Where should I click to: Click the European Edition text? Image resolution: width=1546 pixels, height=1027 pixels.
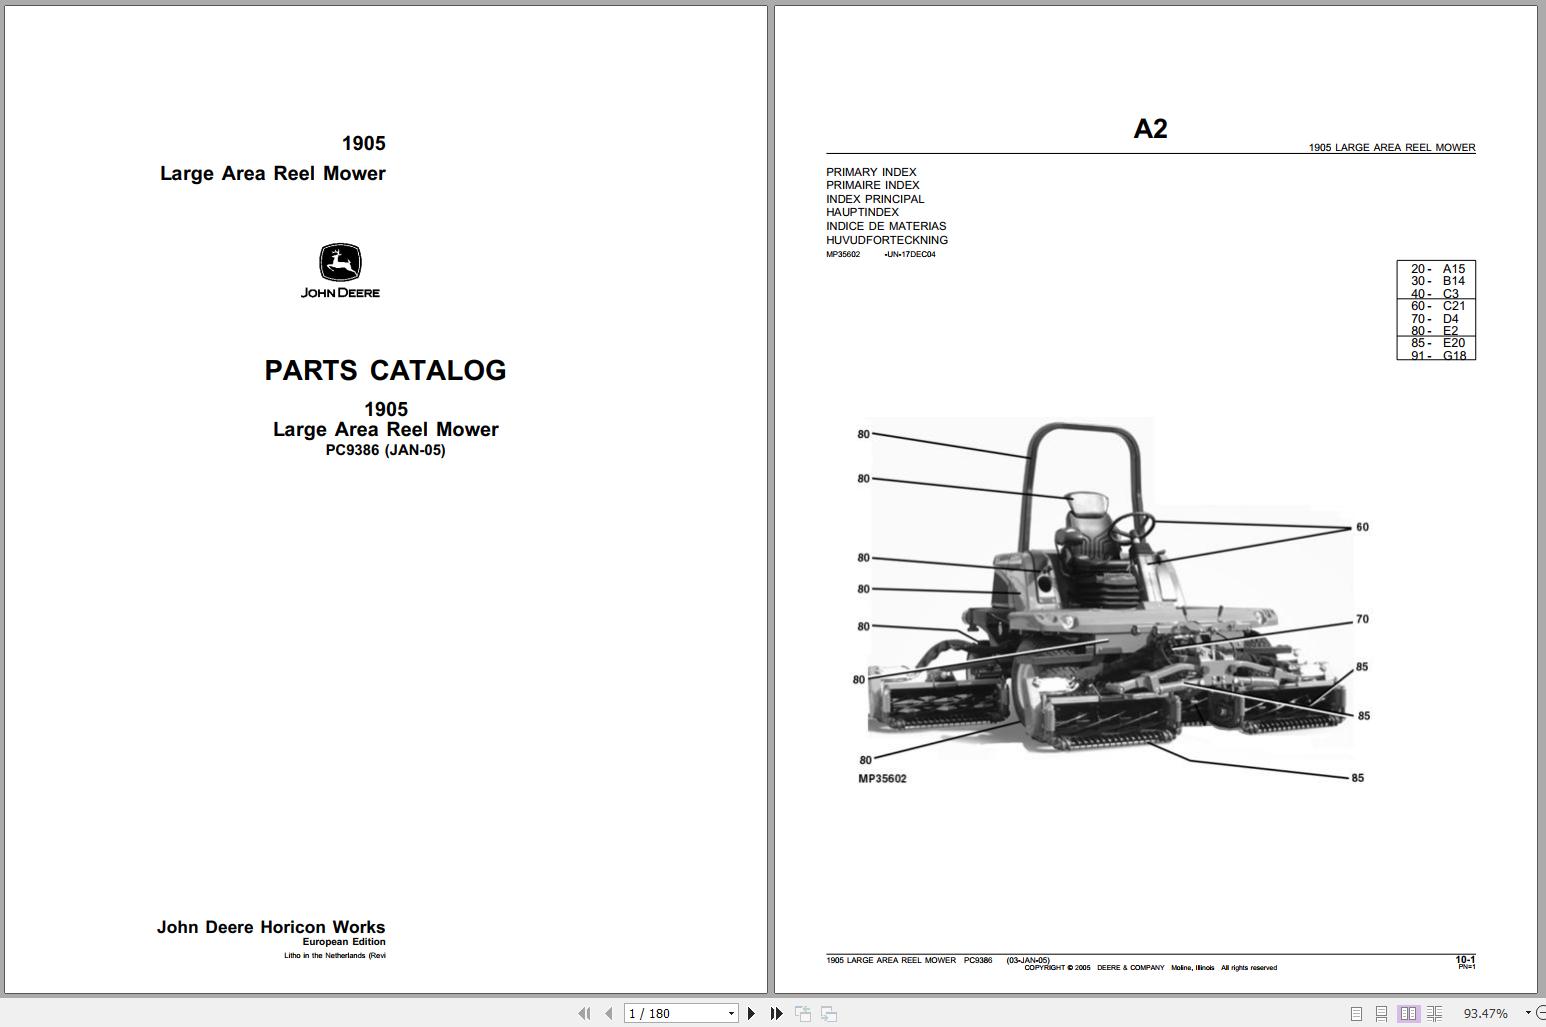pyautogui.click(x=344, y=942)
